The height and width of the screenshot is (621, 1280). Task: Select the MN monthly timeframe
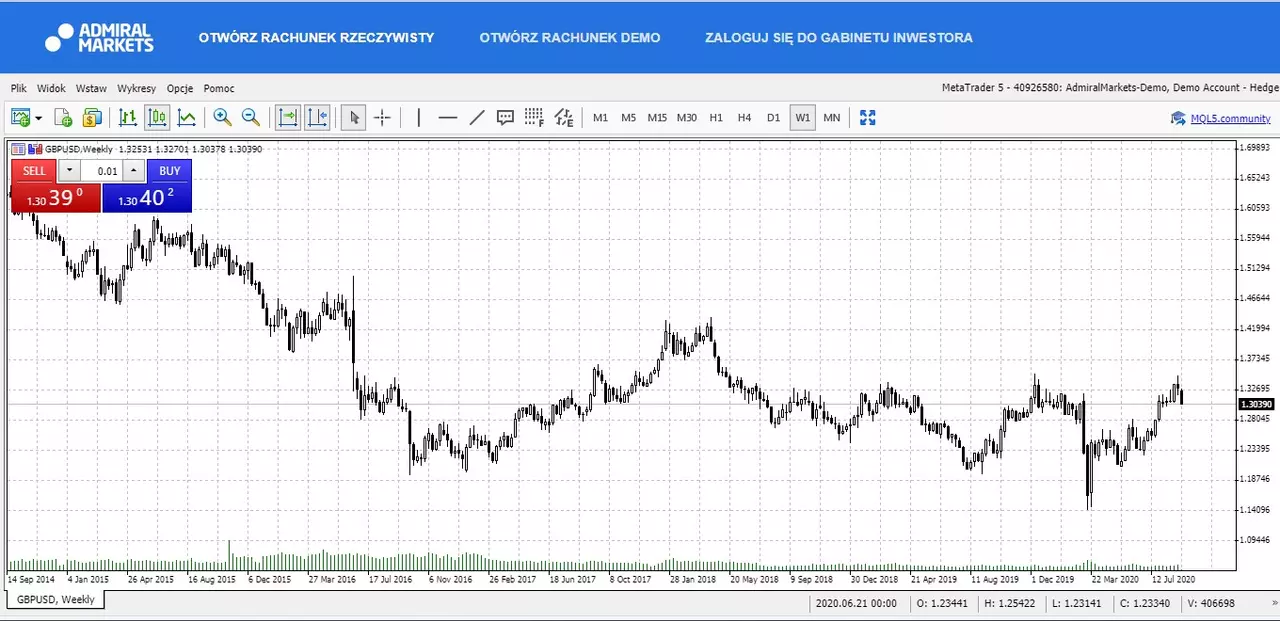click(832, 117)
